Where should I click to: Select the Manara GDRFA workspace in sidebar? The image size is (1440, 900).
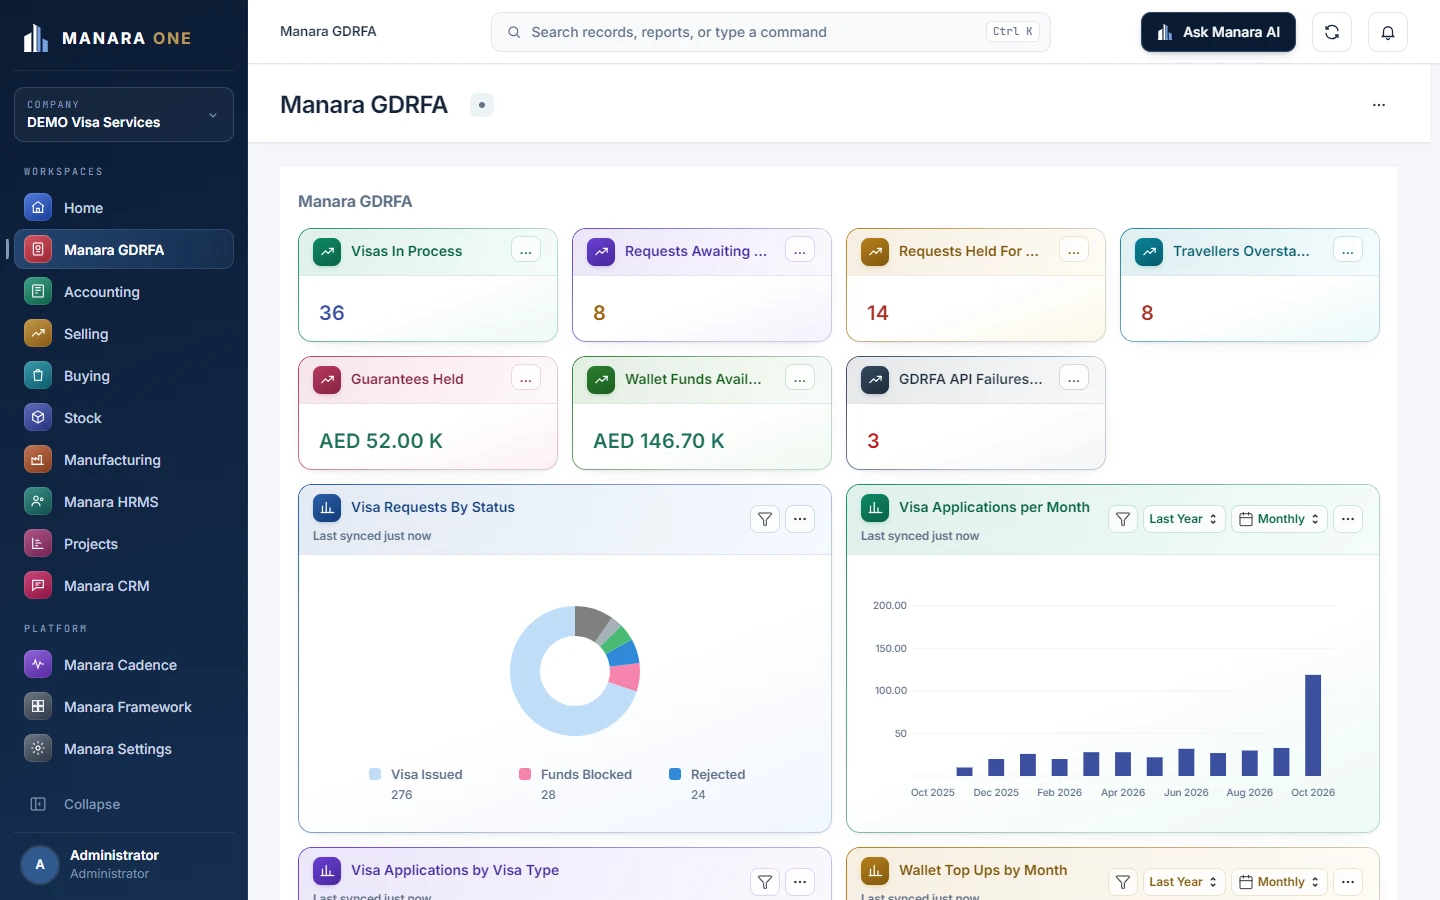(x=124, y=249)
